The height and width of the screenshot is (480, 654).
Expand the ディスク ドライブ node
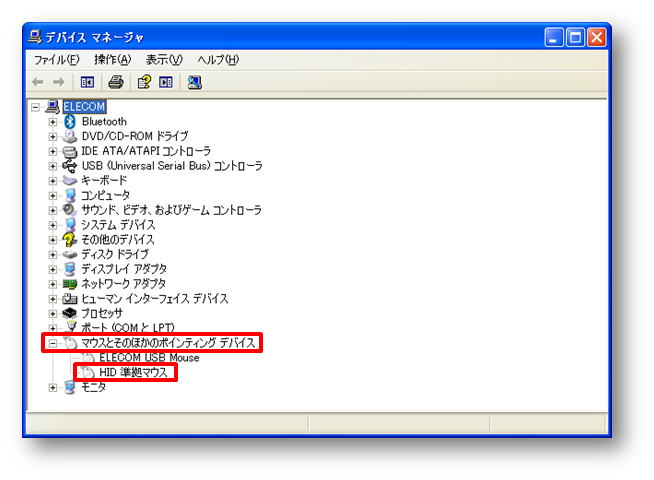pos(53,254)
